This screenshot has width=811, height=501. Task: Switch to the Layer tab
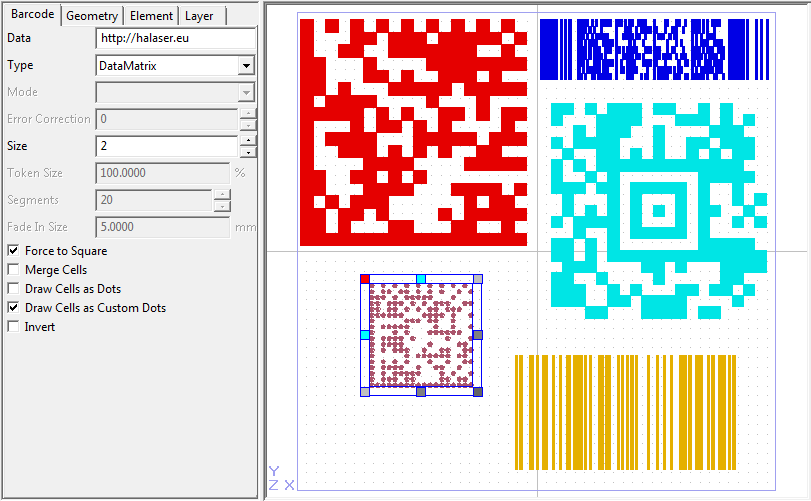point(199,16)
